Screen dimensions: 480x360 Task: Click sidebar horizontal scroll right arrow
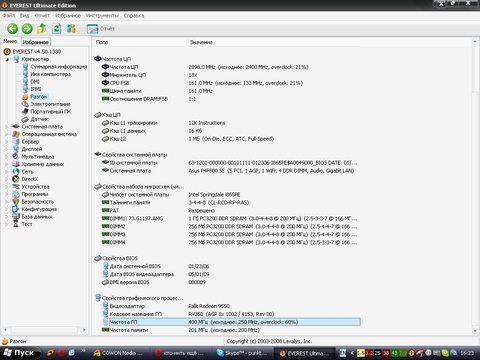click(x=84, y=330)
